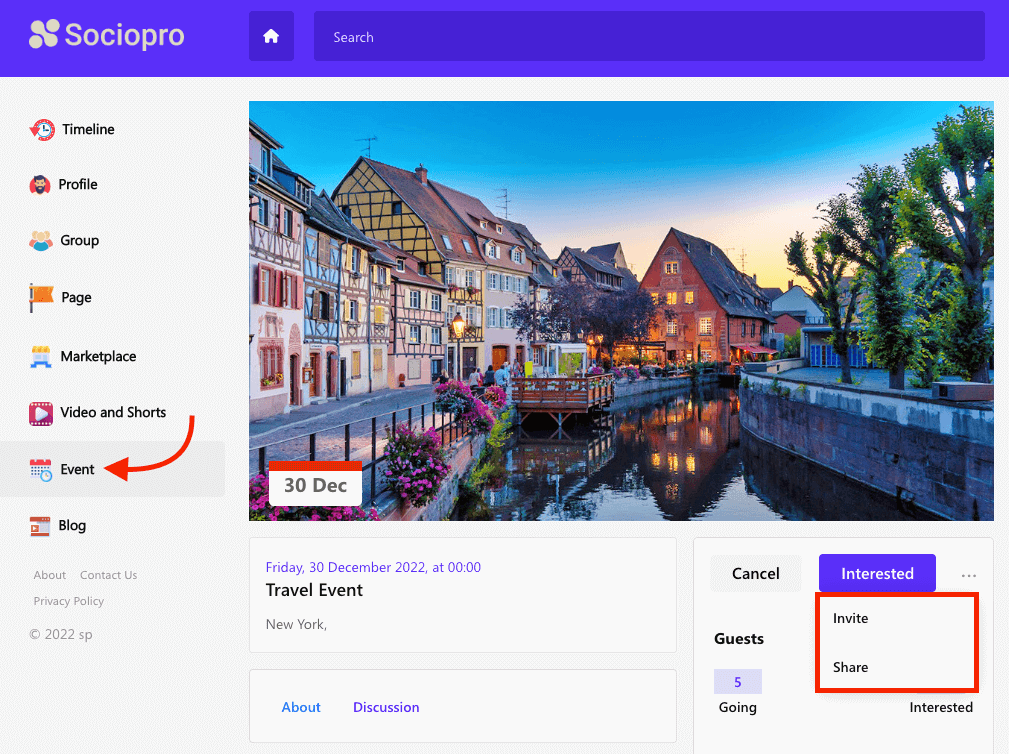Switch to the Discussion tab
The height and width of the screenshot is (754, 1009).
click(x=386, y=707)
